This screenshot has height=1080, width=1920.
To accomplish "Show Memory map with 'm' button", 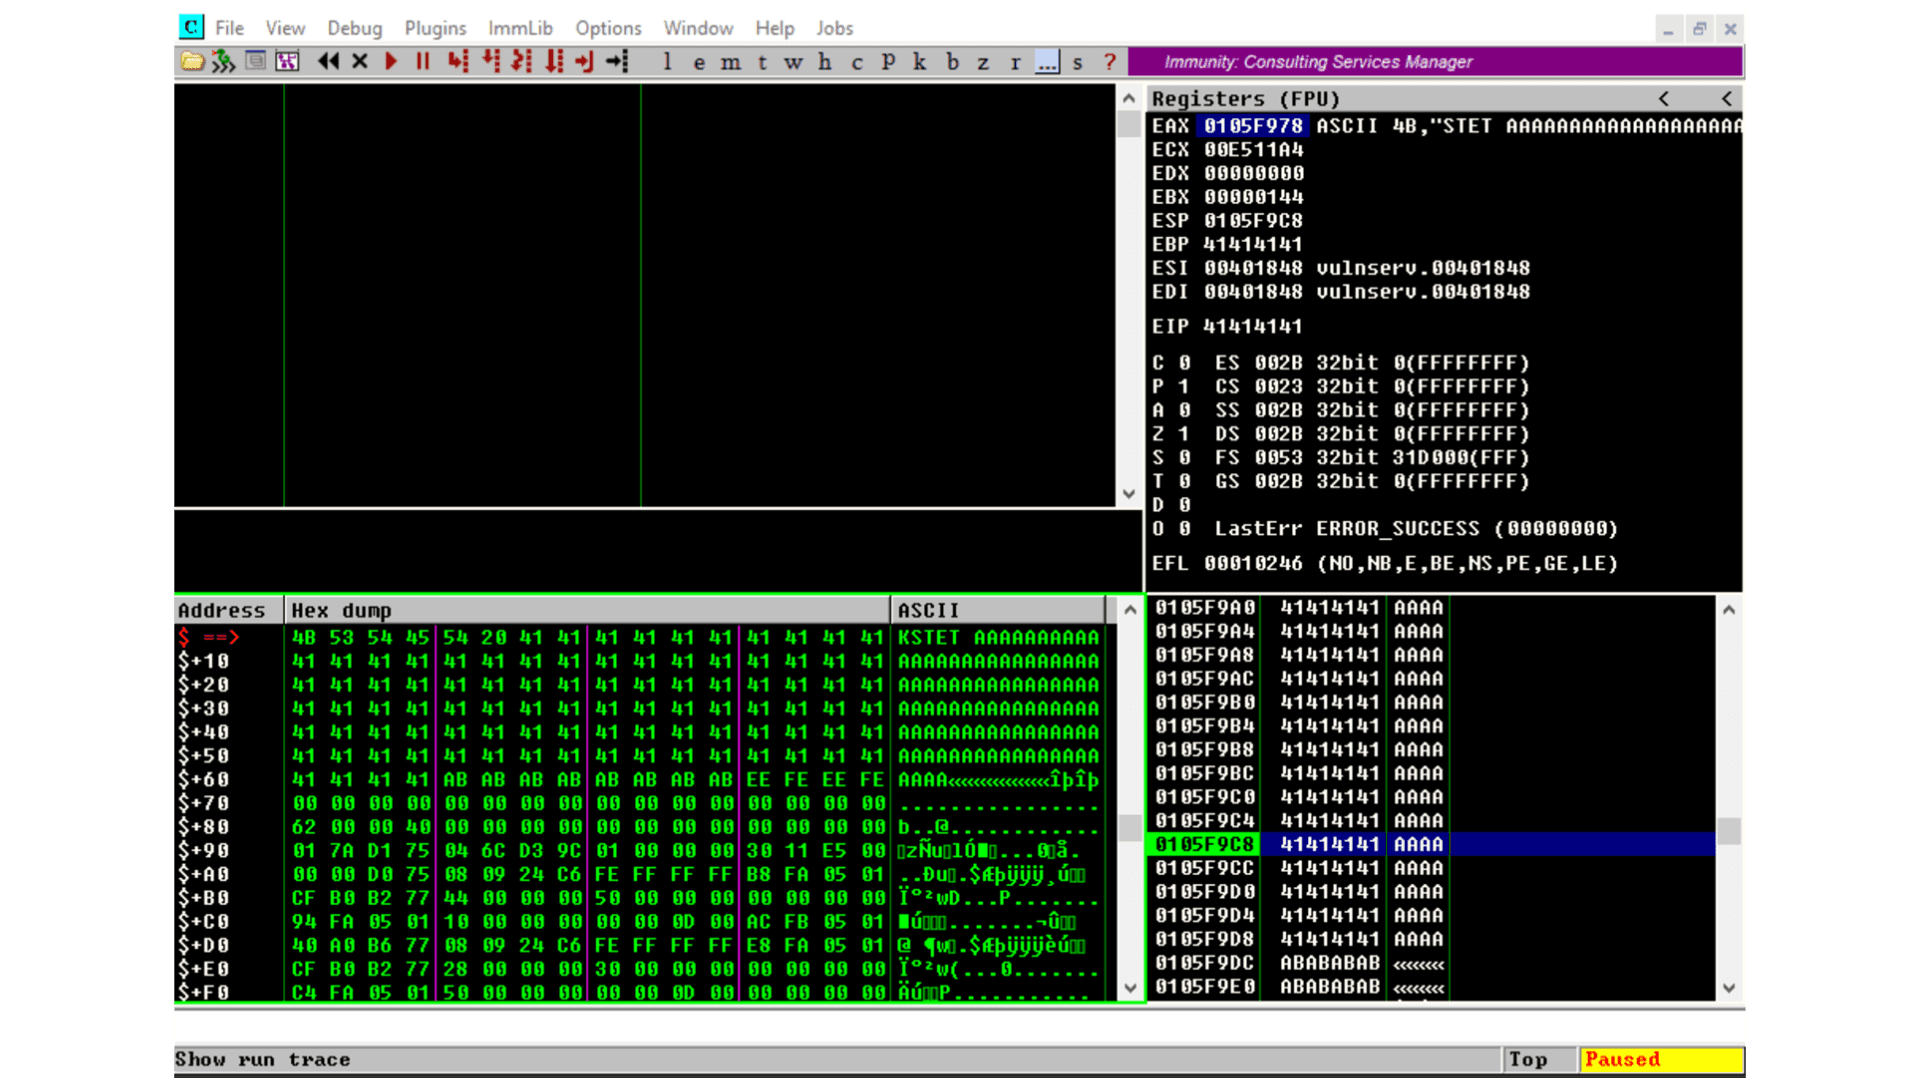I will coord(731,62).
